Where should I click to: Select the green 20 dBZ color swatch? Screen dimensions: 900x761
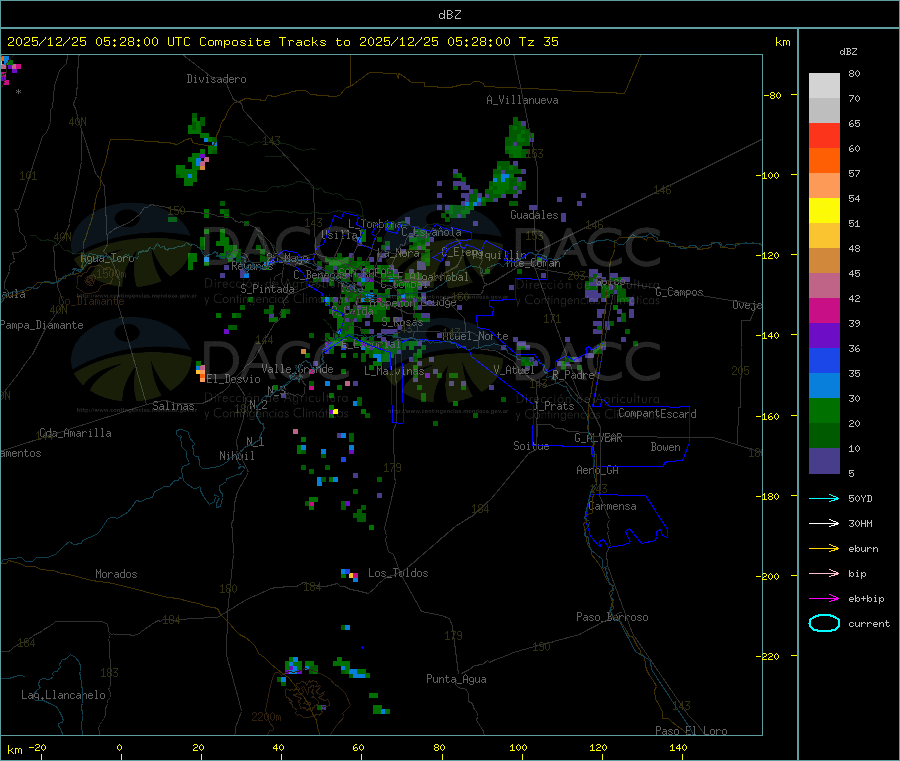click(x=824, y=410)
